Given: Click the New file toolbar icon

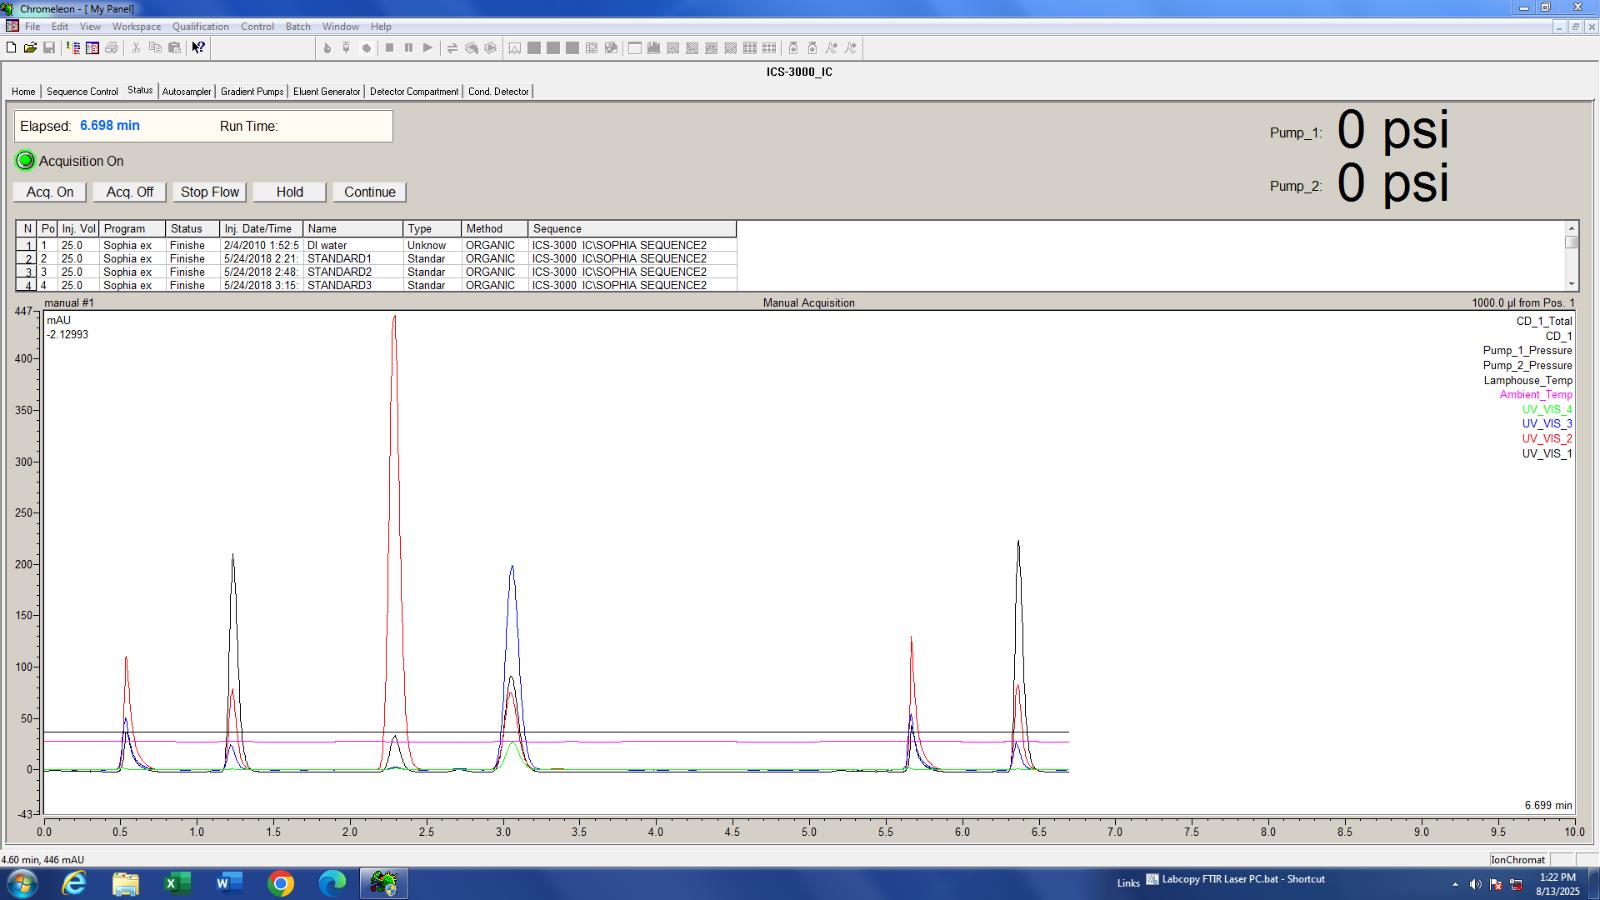Looking at the screenshot, I should [x=12, y=48].
